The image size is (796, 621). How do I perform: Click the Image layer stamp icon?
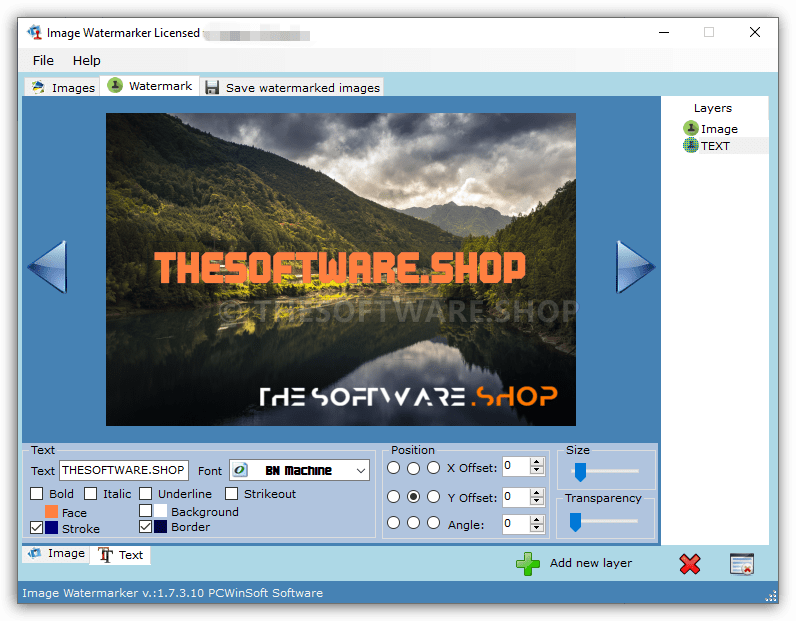(x=690, y=128)
